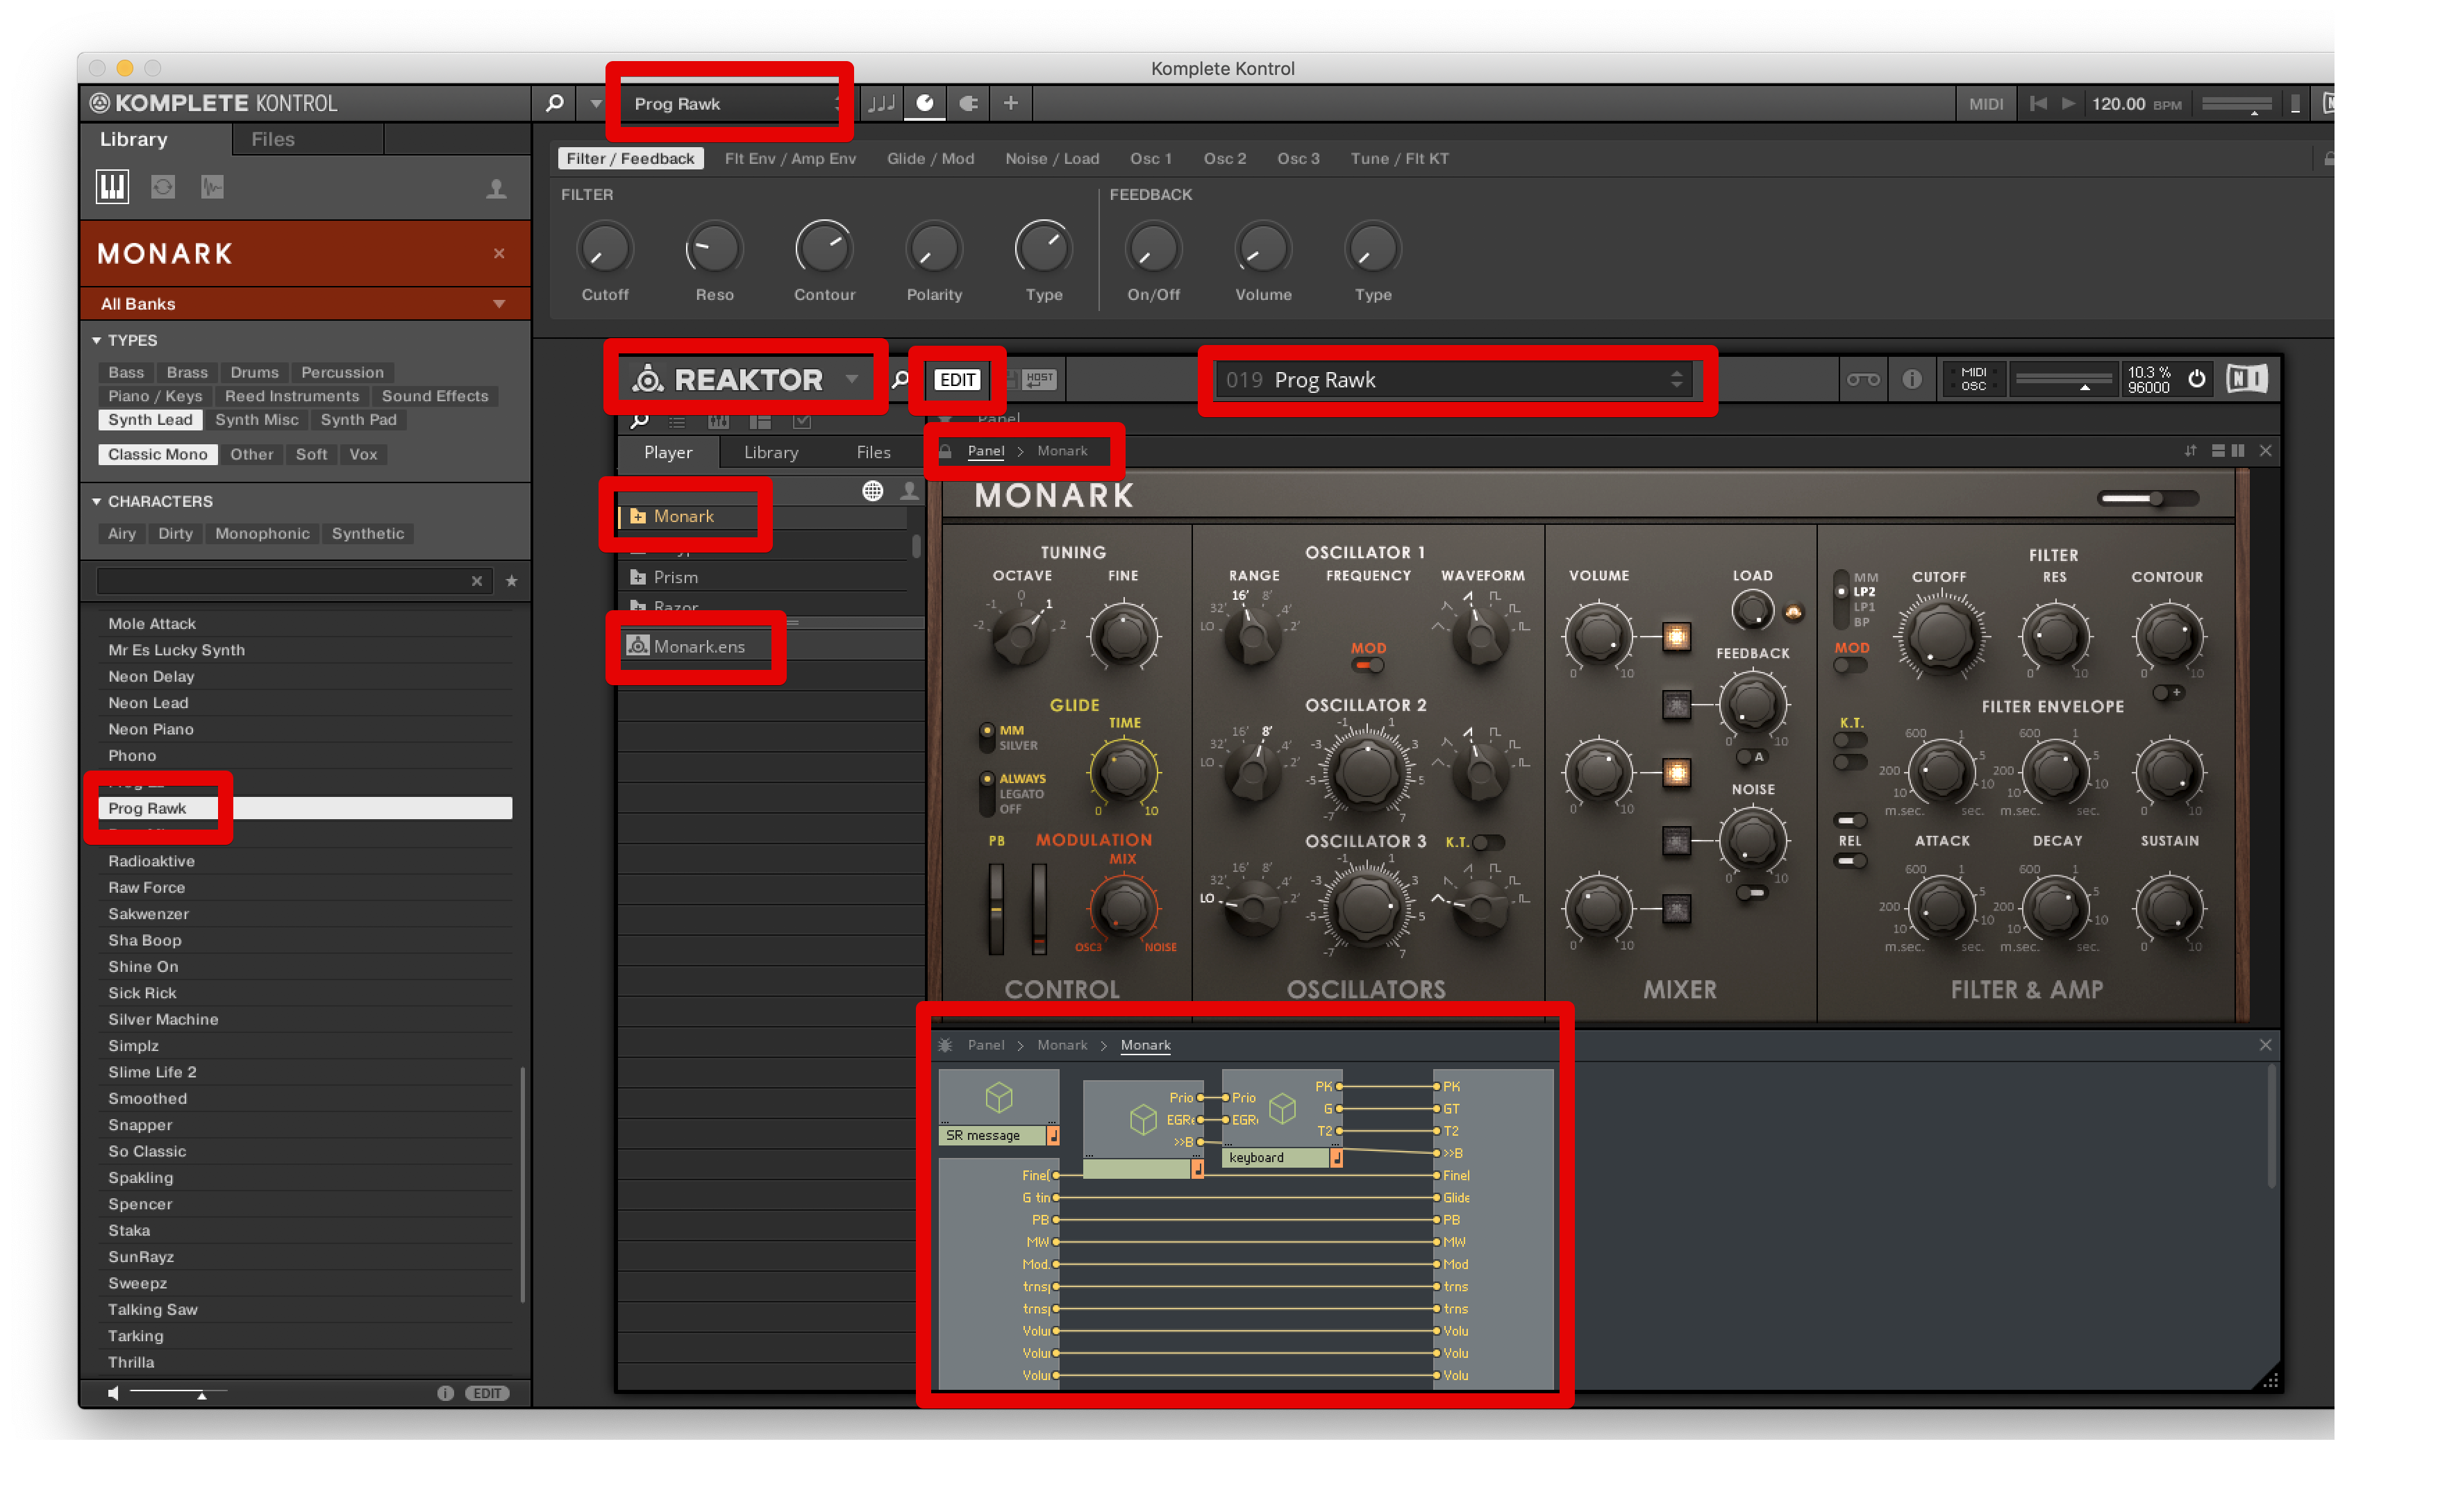Screen dimensions: 2447x1512
Task: Open the Reaktor info icon
Action: [1911, 380]
